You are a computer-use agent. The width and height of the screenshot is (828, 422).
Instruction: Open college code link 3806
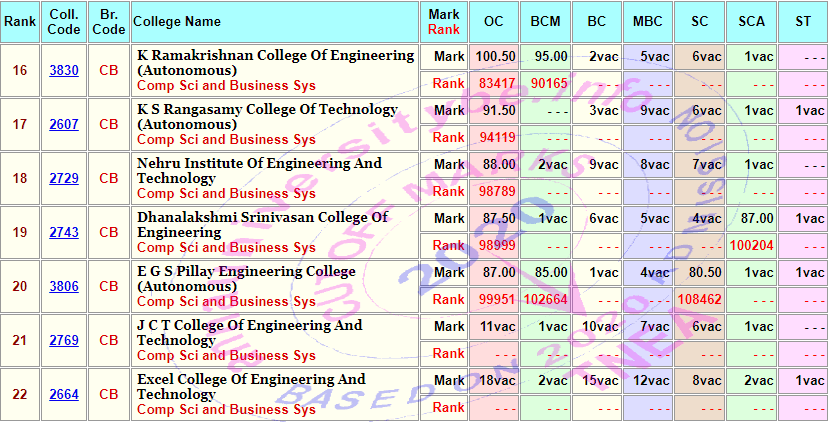pyautogui.click(x=64, y=286)
